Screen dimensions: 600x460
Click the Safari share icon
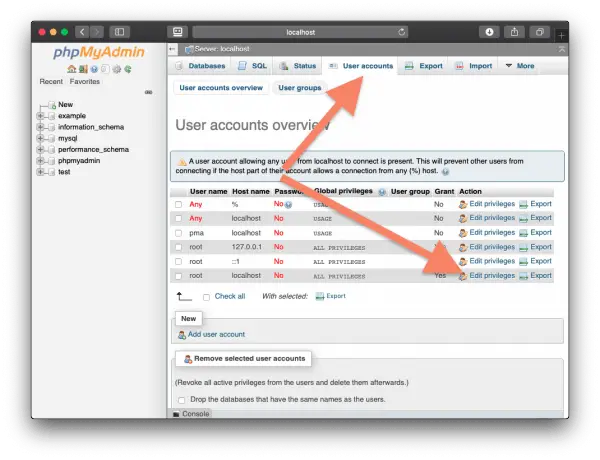[x=514, y=32]
